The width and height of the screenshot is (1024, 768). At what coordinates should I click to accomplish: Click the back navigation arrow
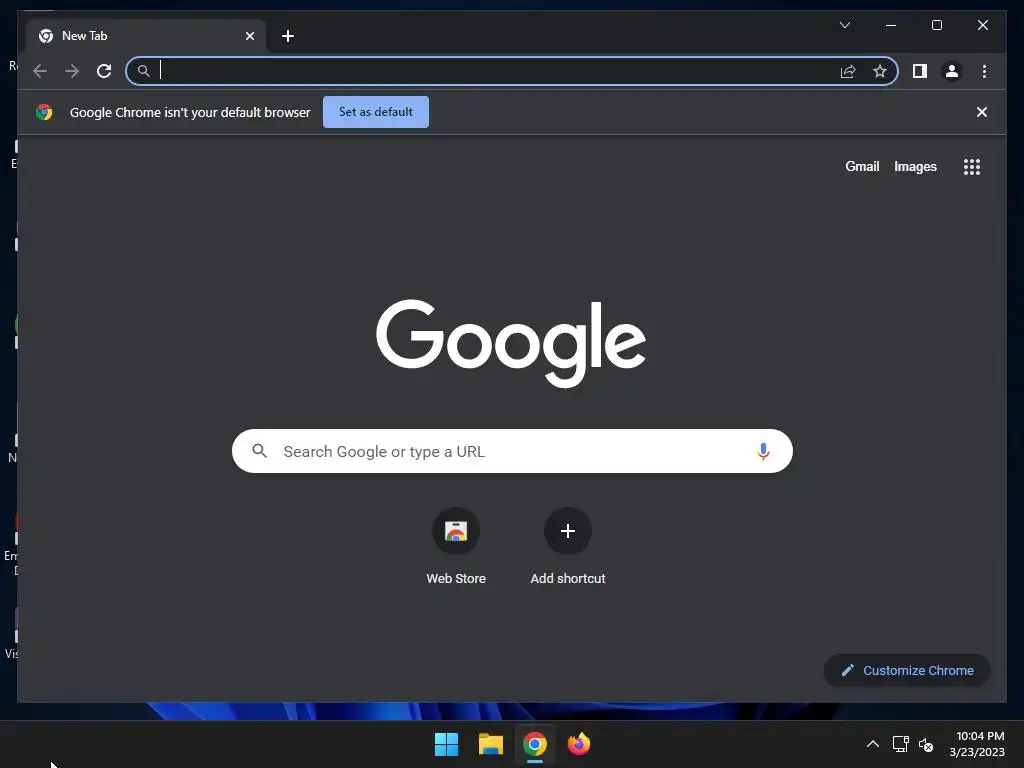tap(40, 71)
